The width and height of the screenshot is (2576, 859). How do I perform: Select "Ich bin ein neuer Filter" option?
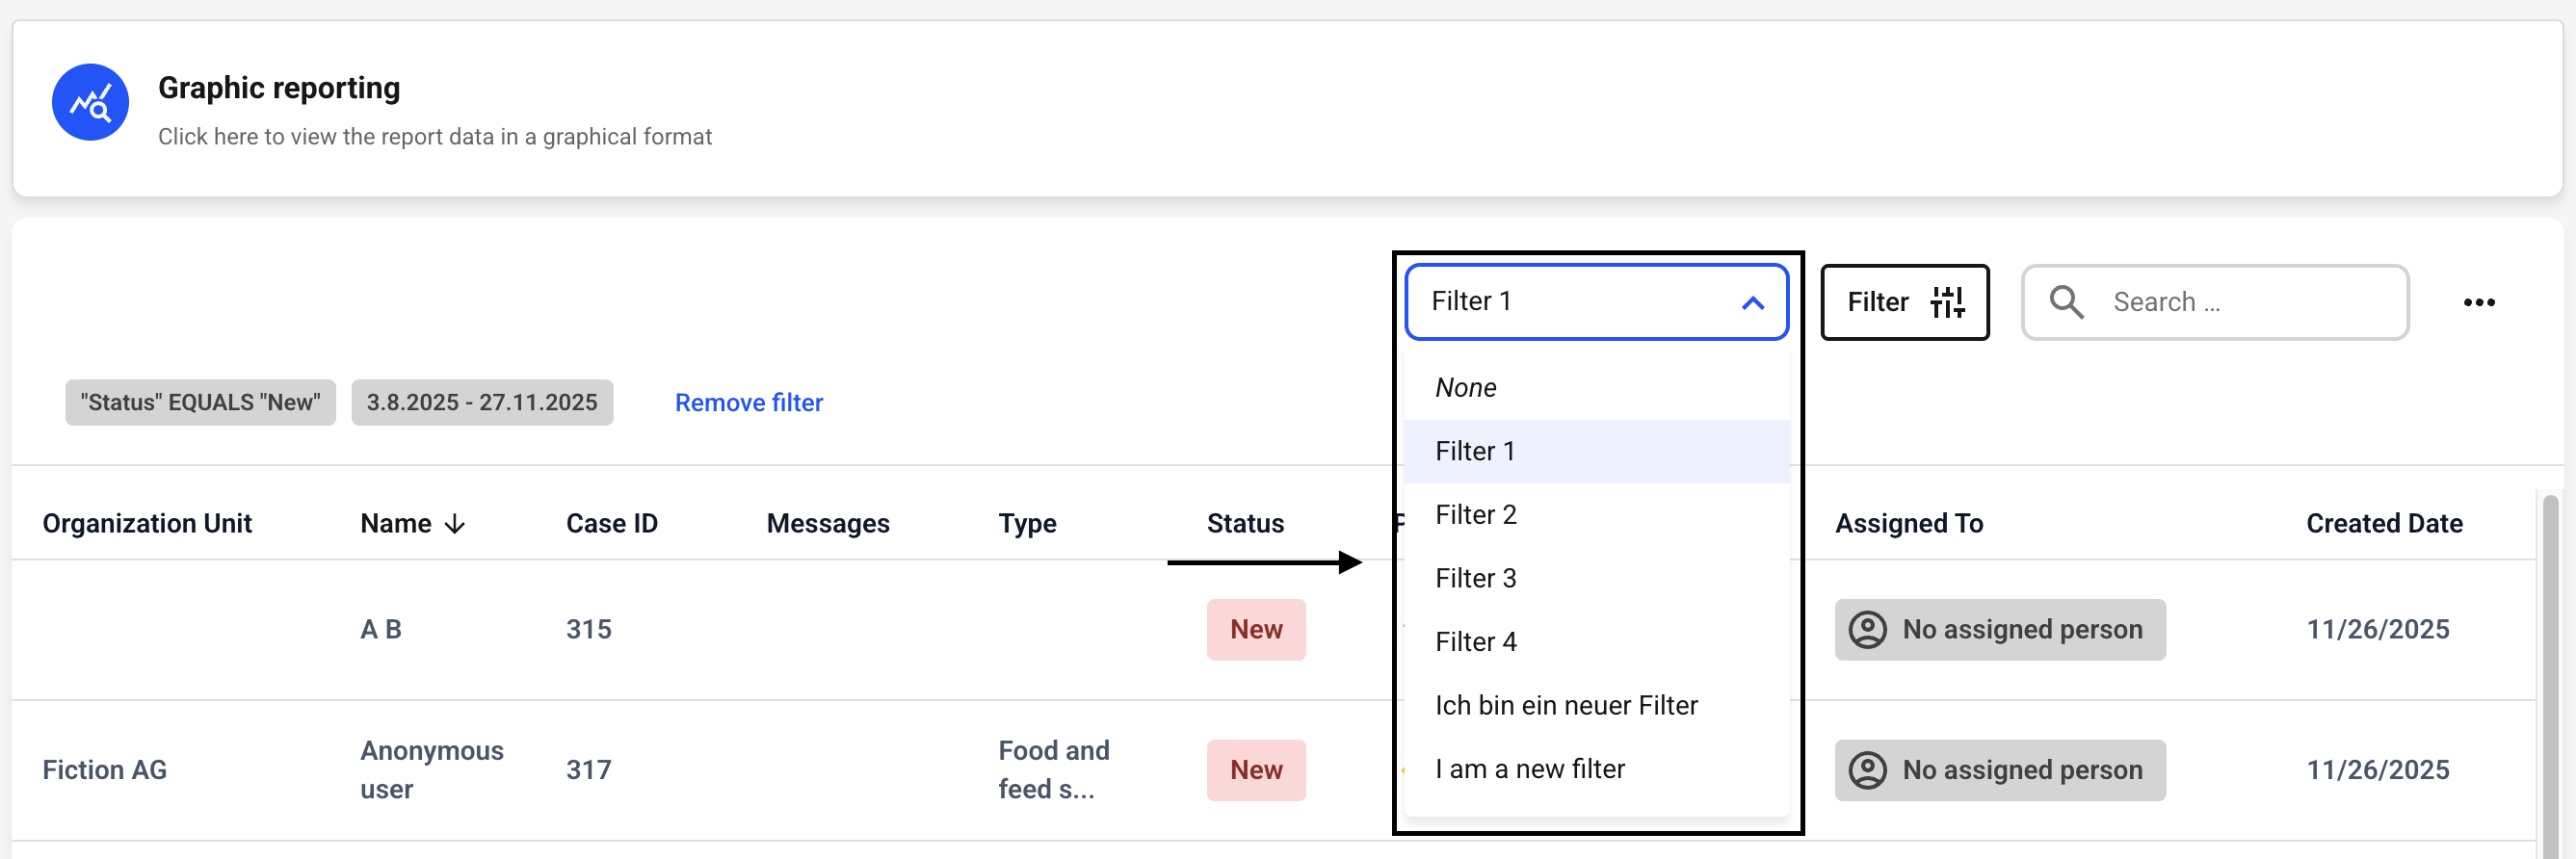point(1566,706)
